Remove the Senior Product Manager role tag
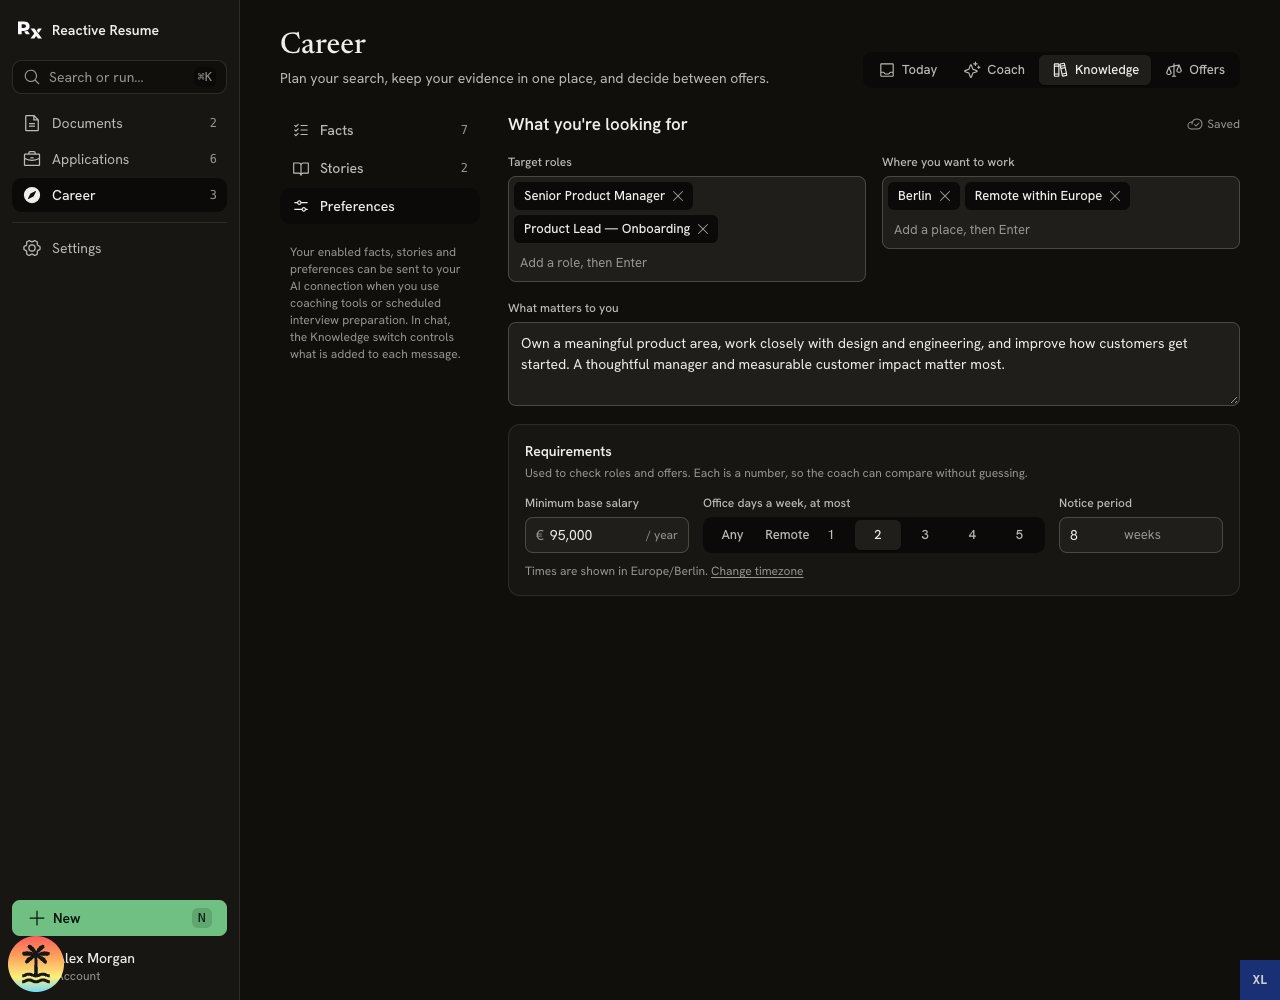This screenshot has height=1000, width=1280. [x=678, y=196]
